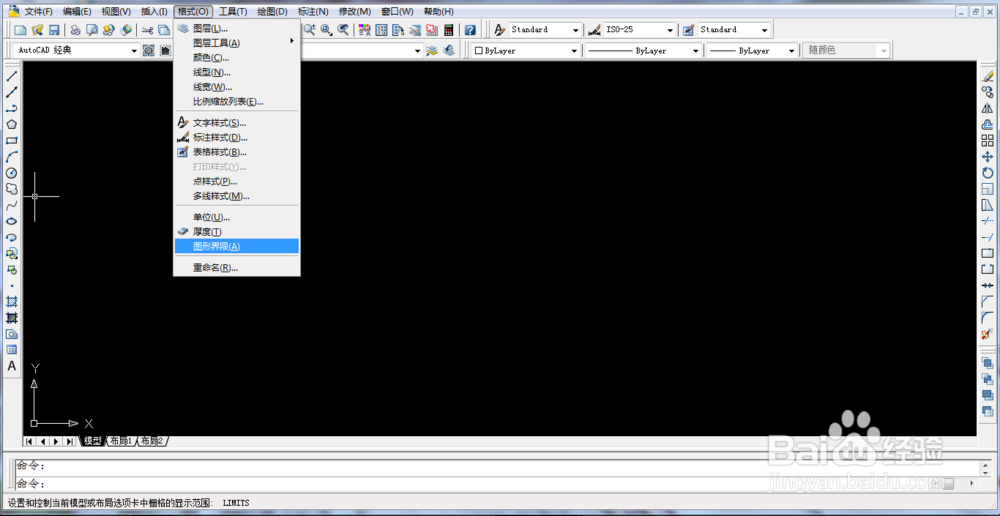
Task: Choose 图形界限(A) from the Format menu
Action: [237, 246]
